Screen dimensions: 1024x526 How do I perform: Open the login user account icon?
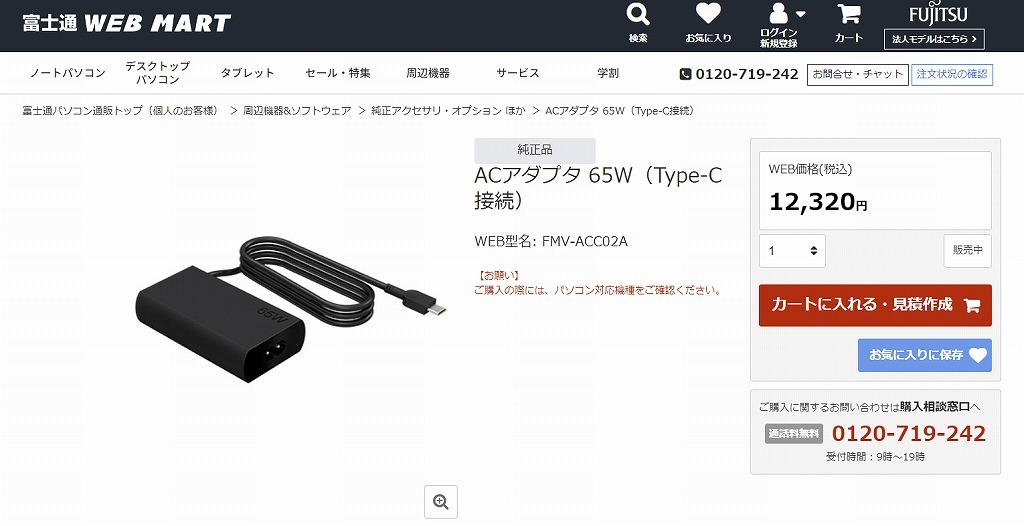[x=778, y=14]
